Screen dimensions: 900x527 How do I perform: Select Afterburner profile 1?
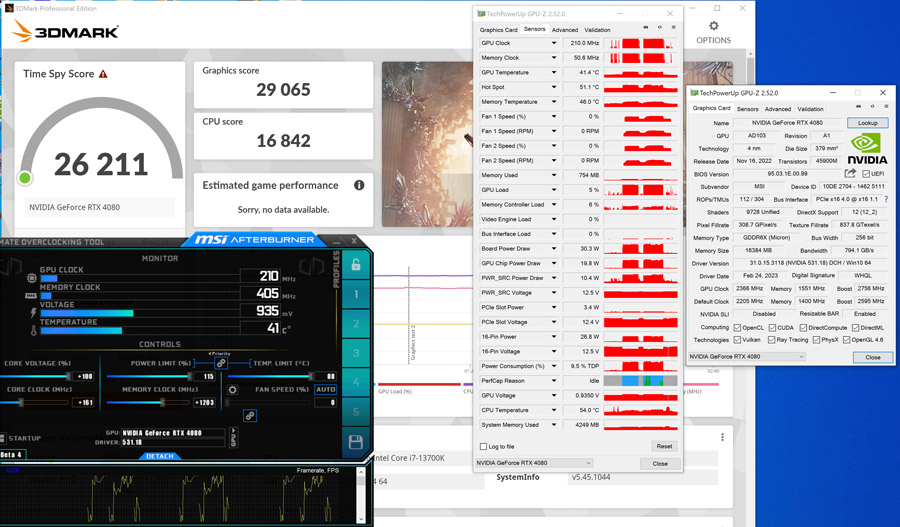[356, 294]
